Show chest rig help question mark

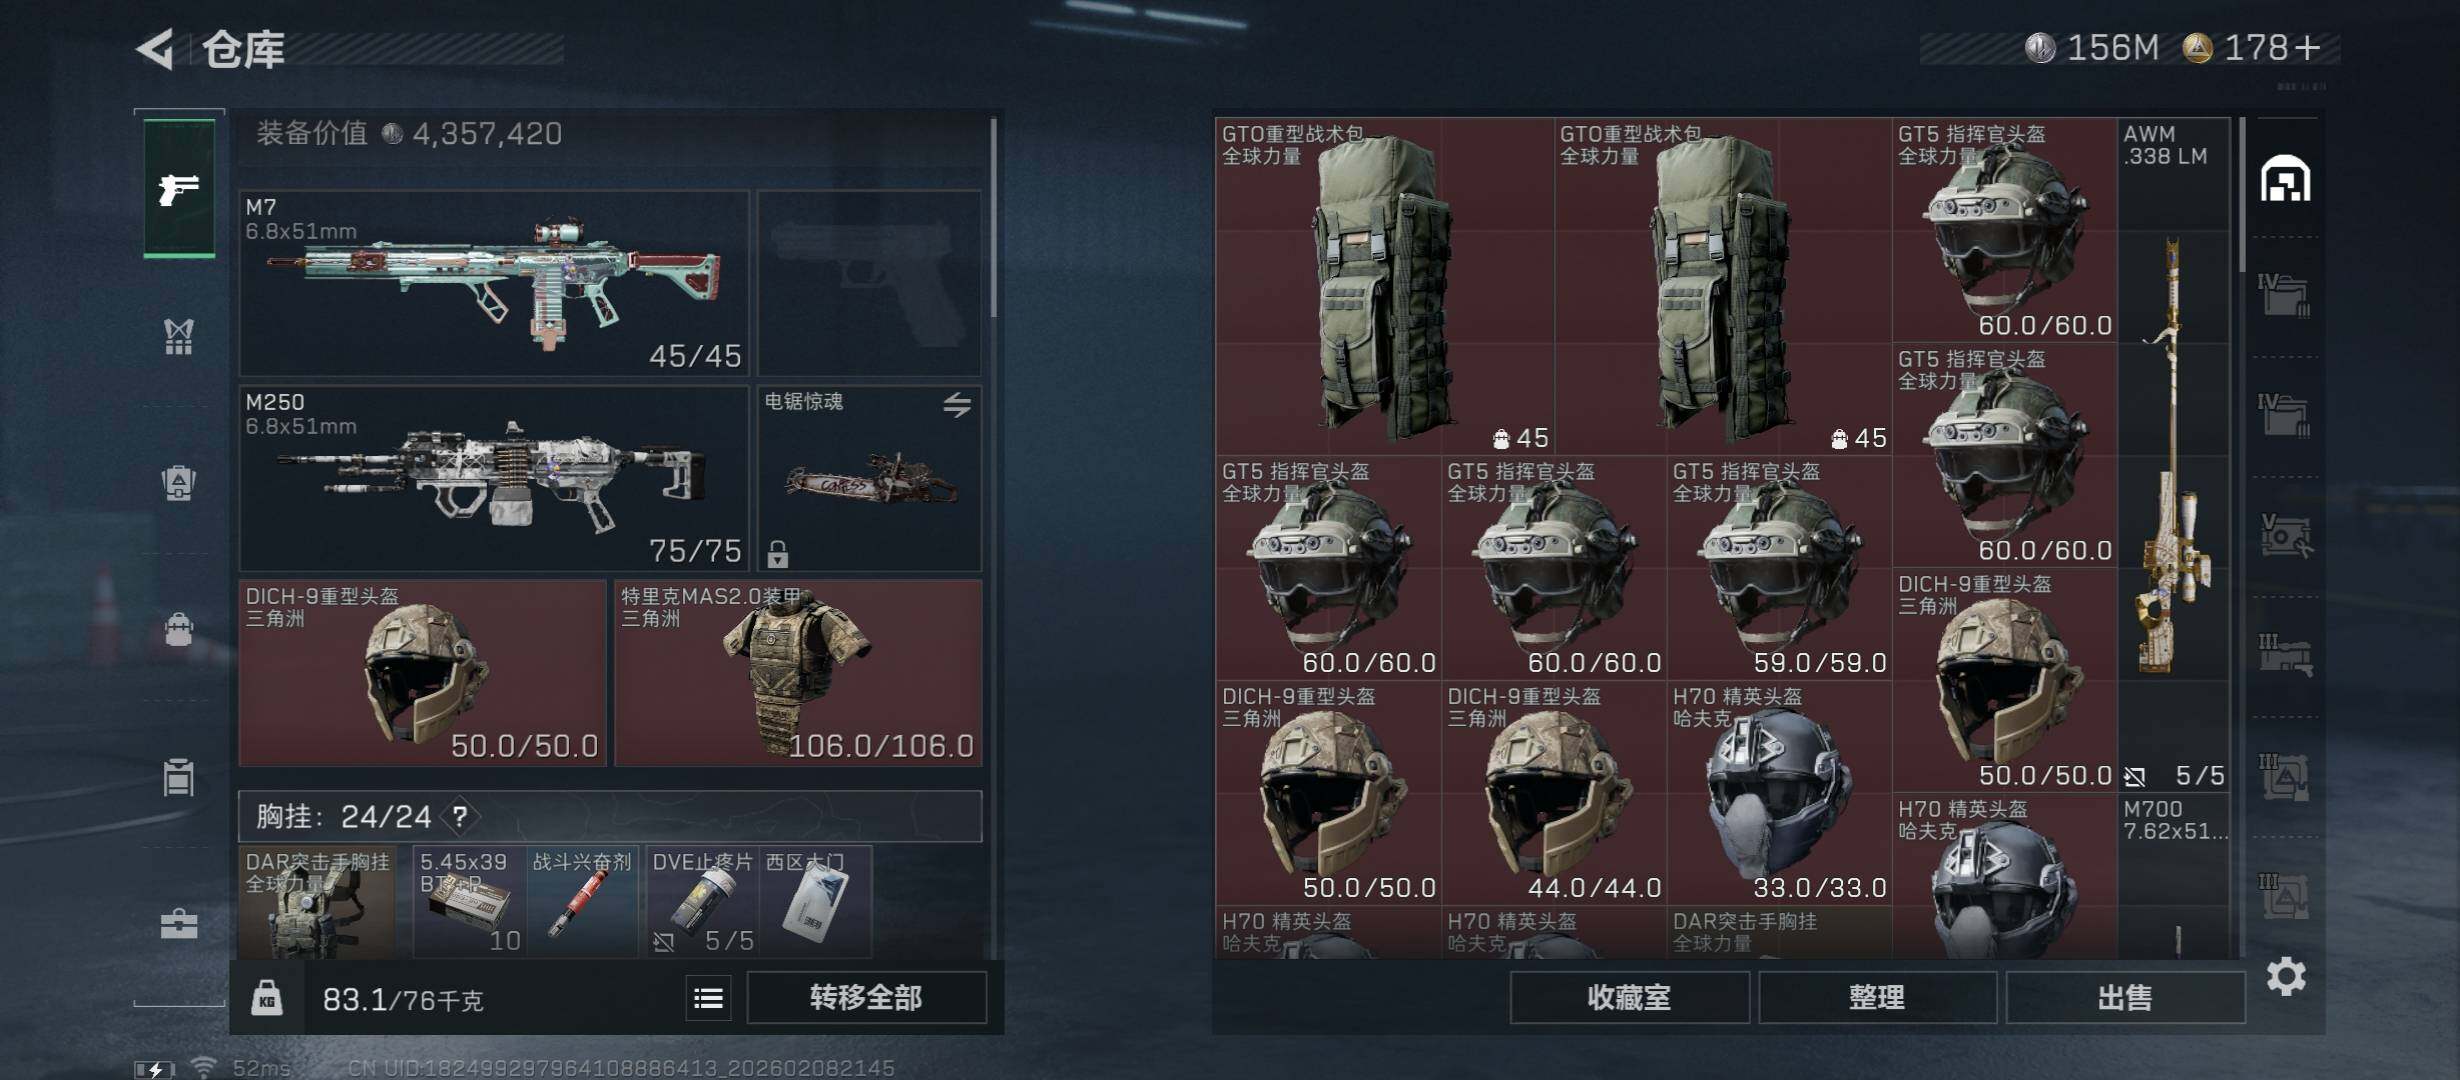tap(459, 817)
